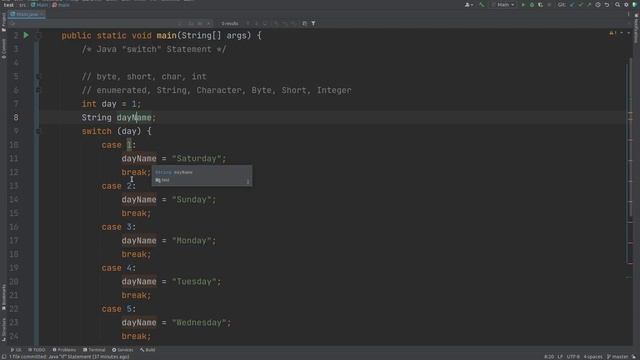The height and width of the screenshot is (360, 640).
Task: Open the Project tool window sidebar button
Action: [4, 22]
